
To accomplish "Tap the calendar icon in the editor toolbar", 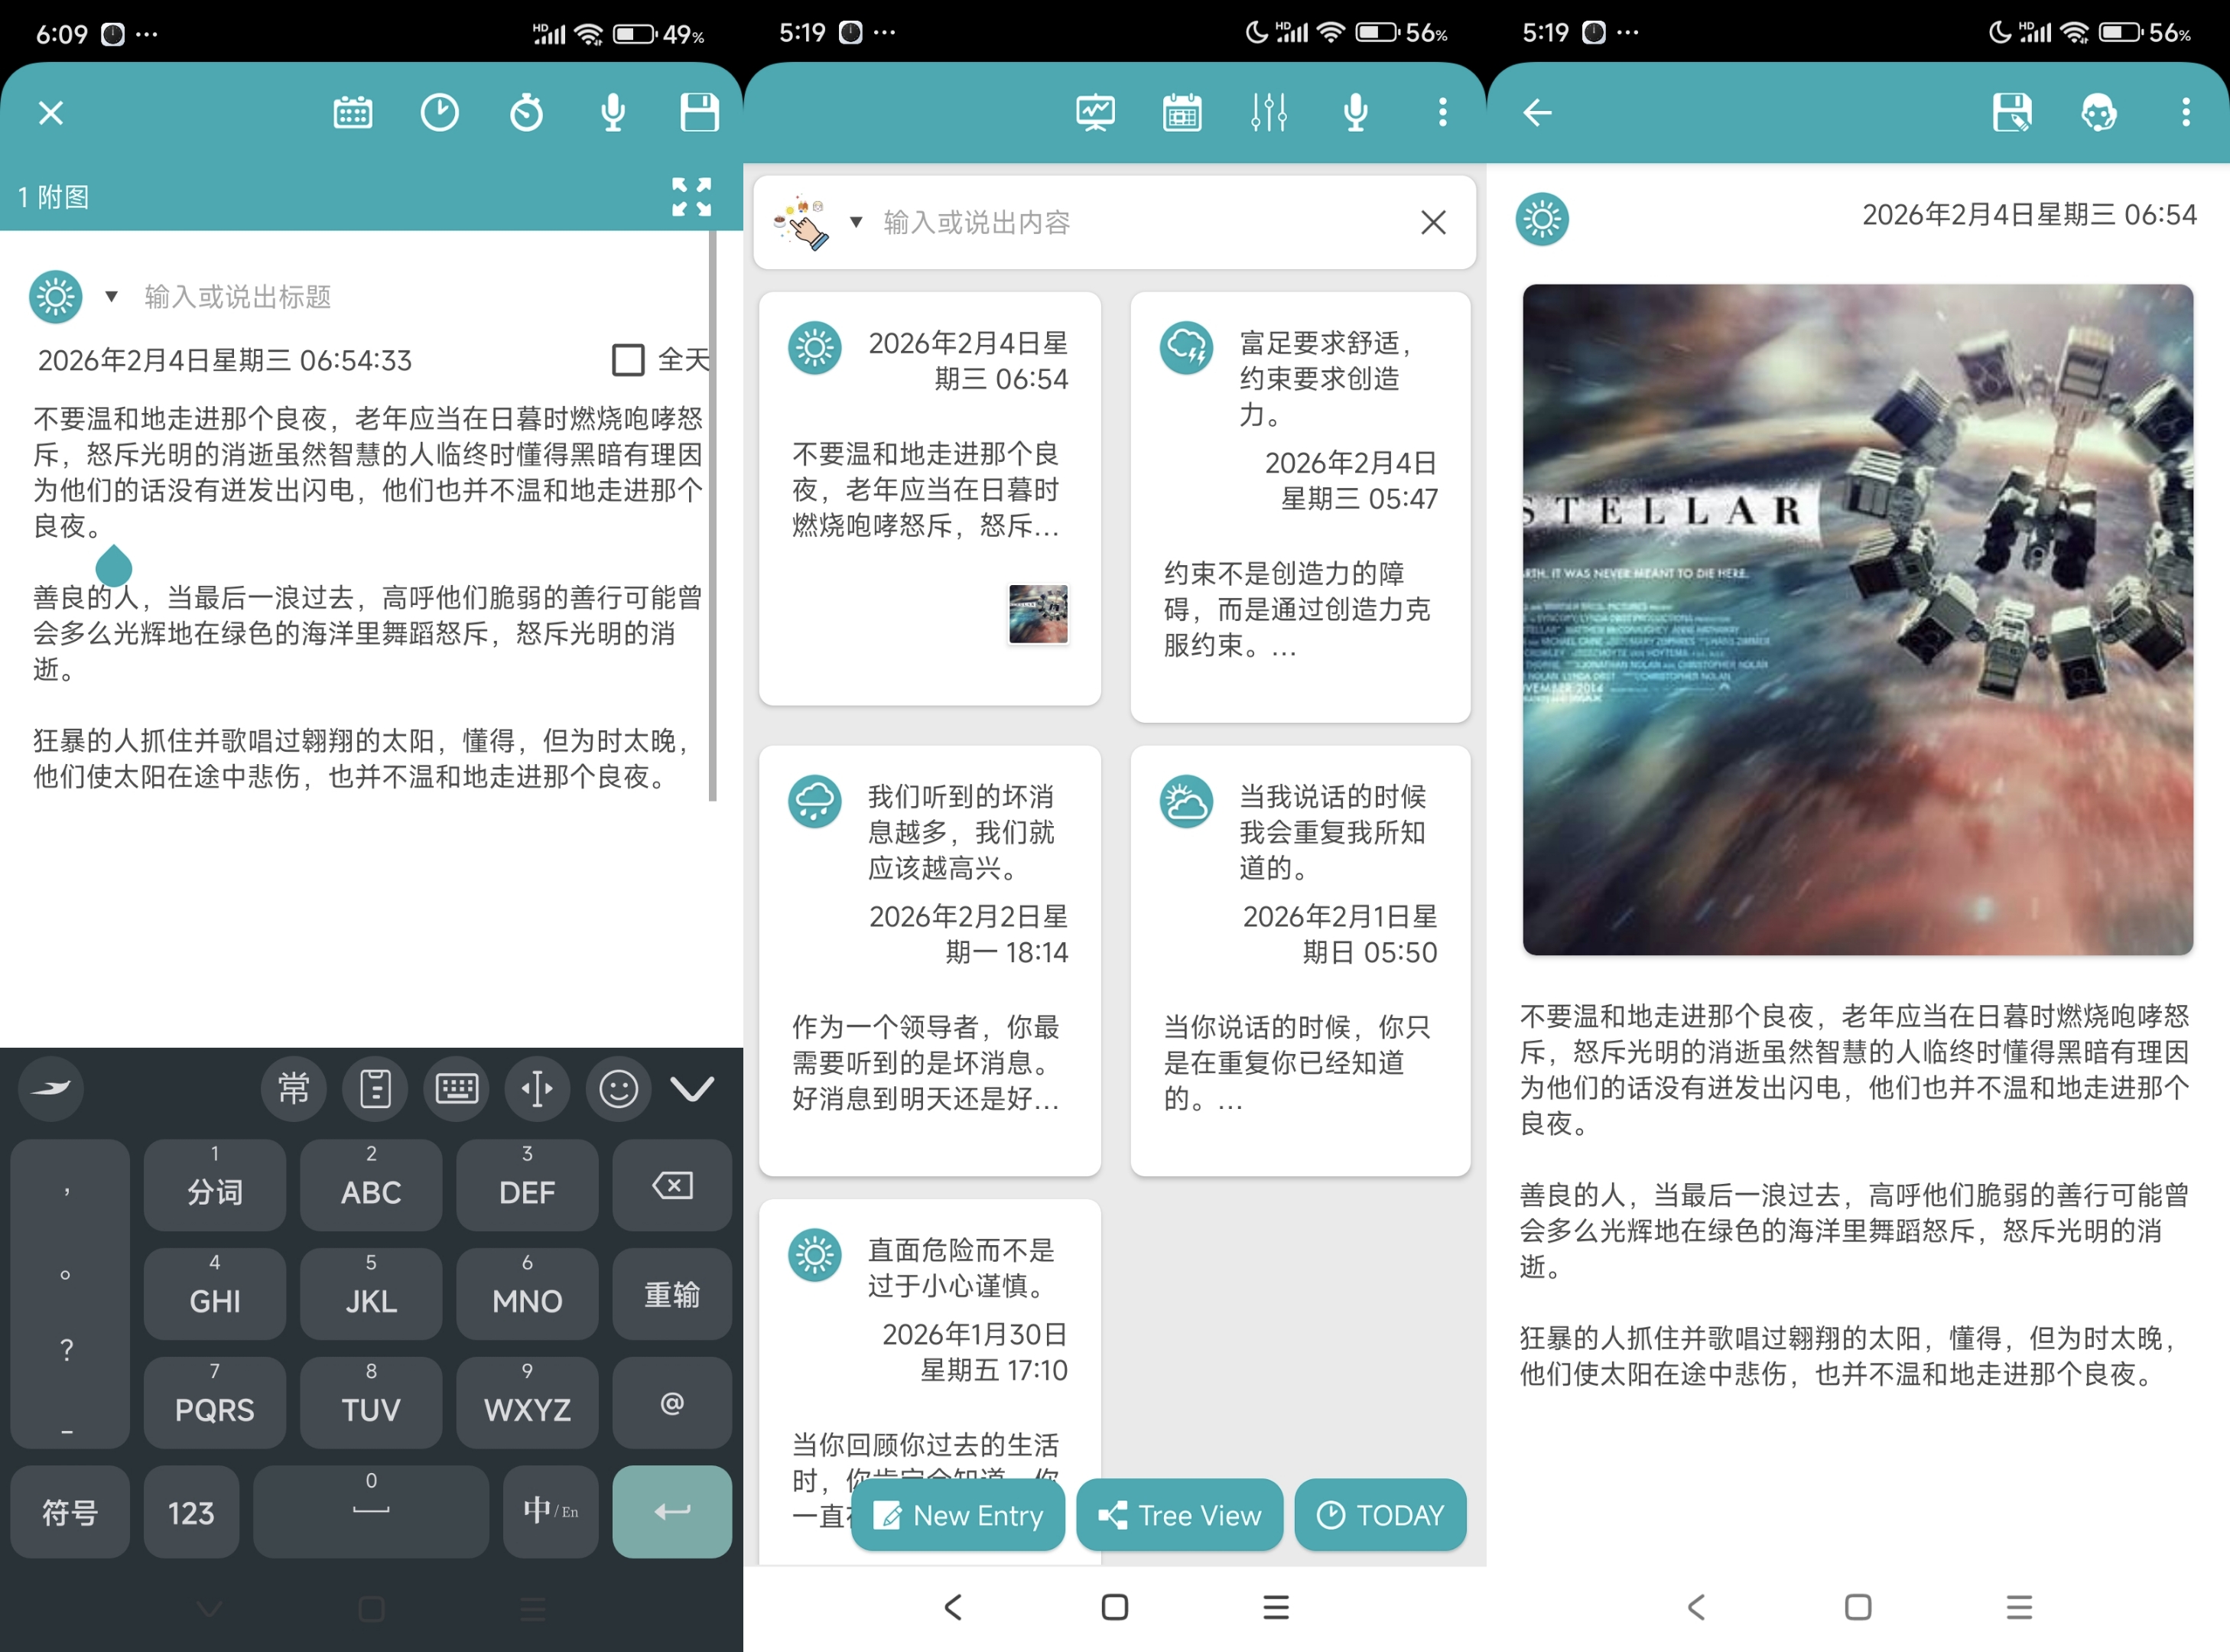I will [352, 113].
